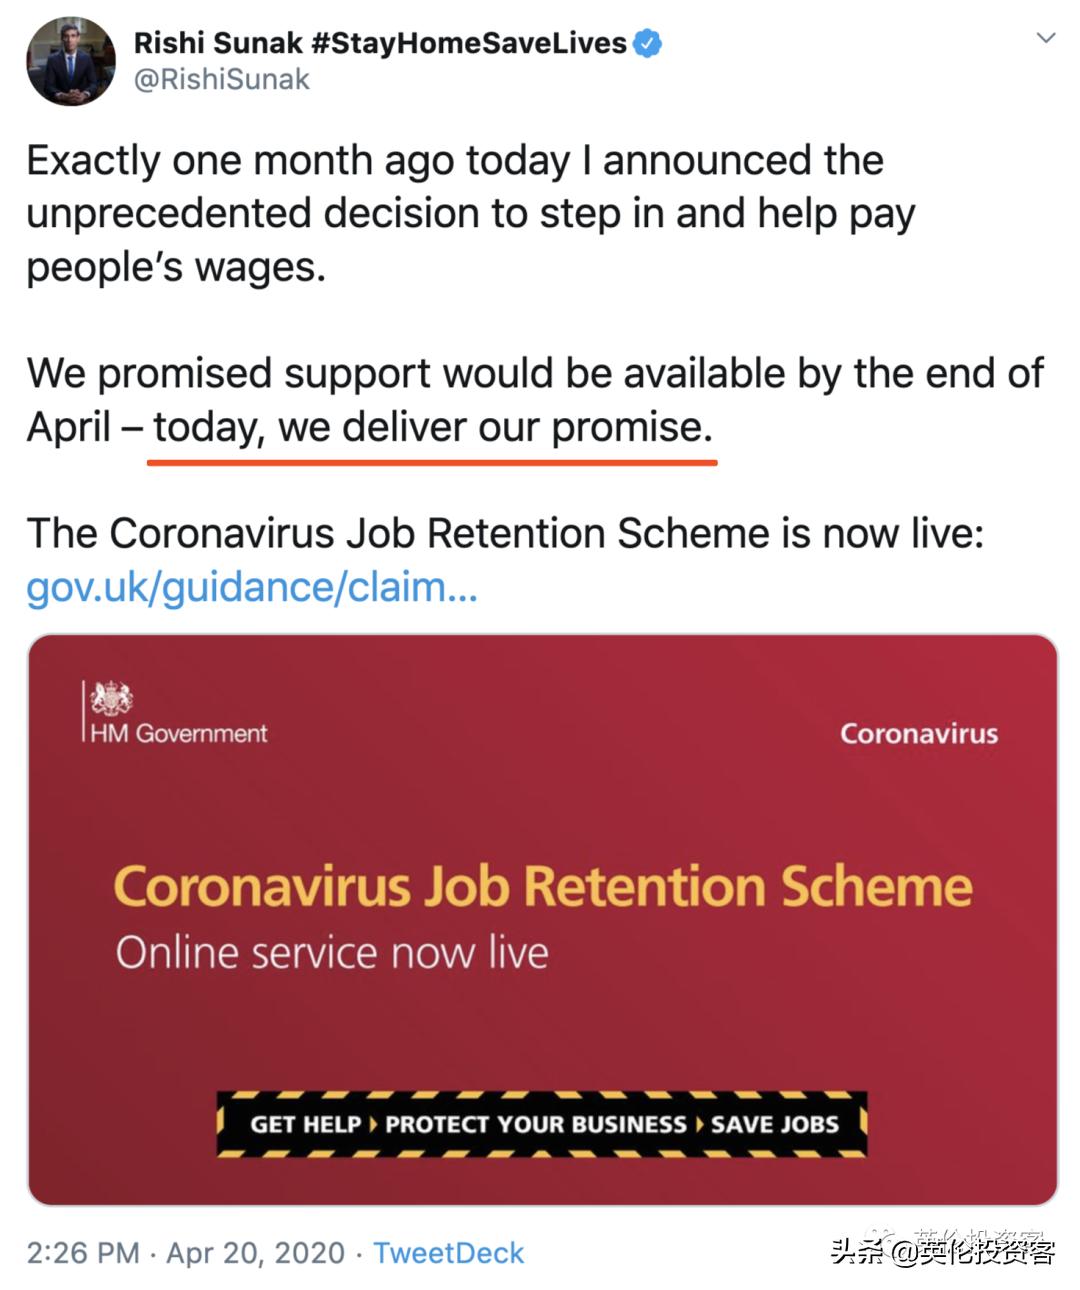Click the Online service now live text
This screenshot has height=1290, width=1080.
pyautogui.click(x=332, y=952)
